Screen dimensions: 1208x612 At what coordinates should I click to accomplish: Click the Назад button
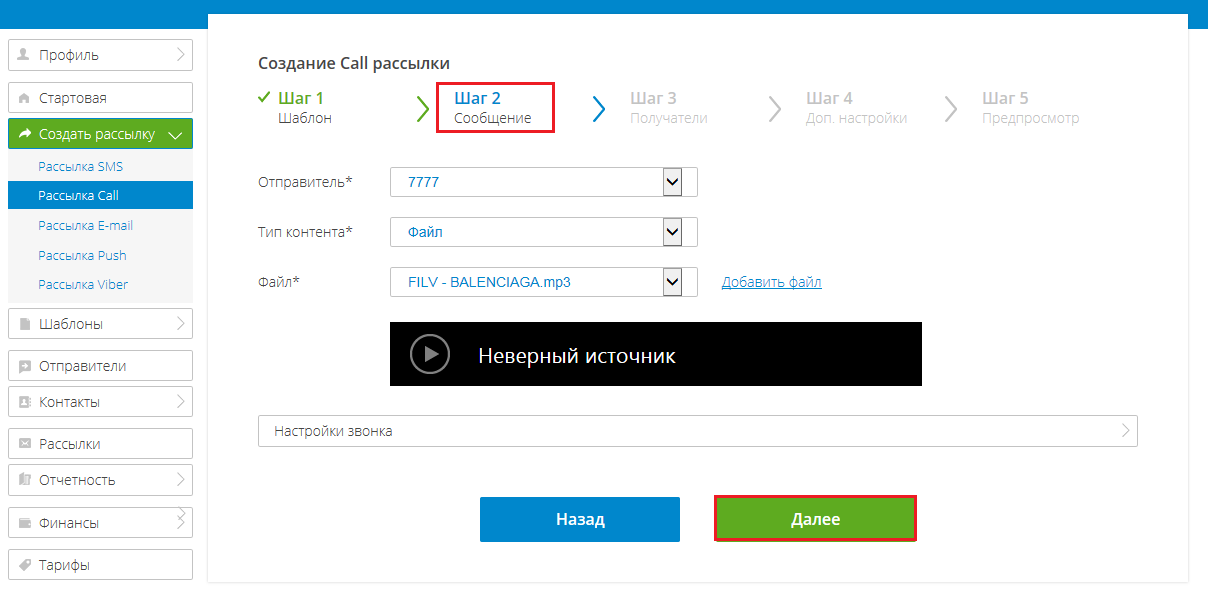click(580, 520)
